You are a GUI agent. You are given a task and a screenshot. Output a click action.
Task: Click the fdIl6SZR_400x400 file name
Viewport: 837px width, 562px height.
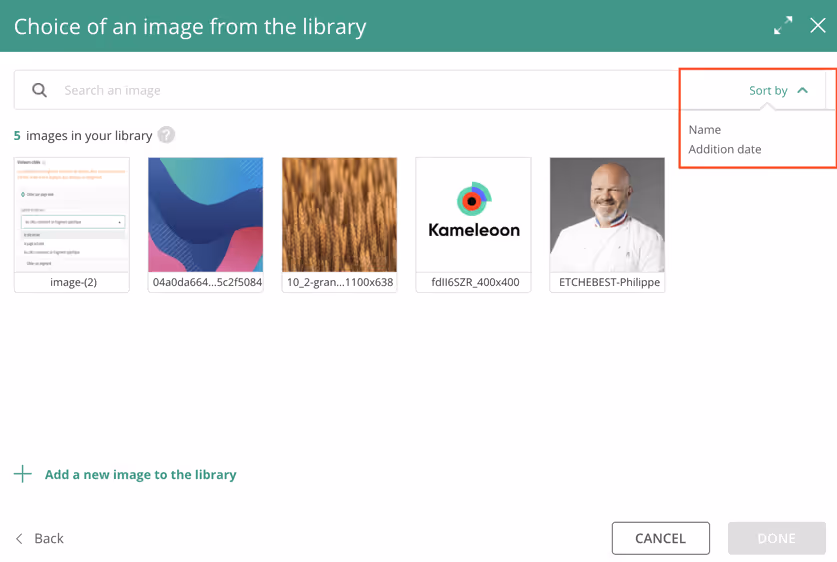point(475,282)
